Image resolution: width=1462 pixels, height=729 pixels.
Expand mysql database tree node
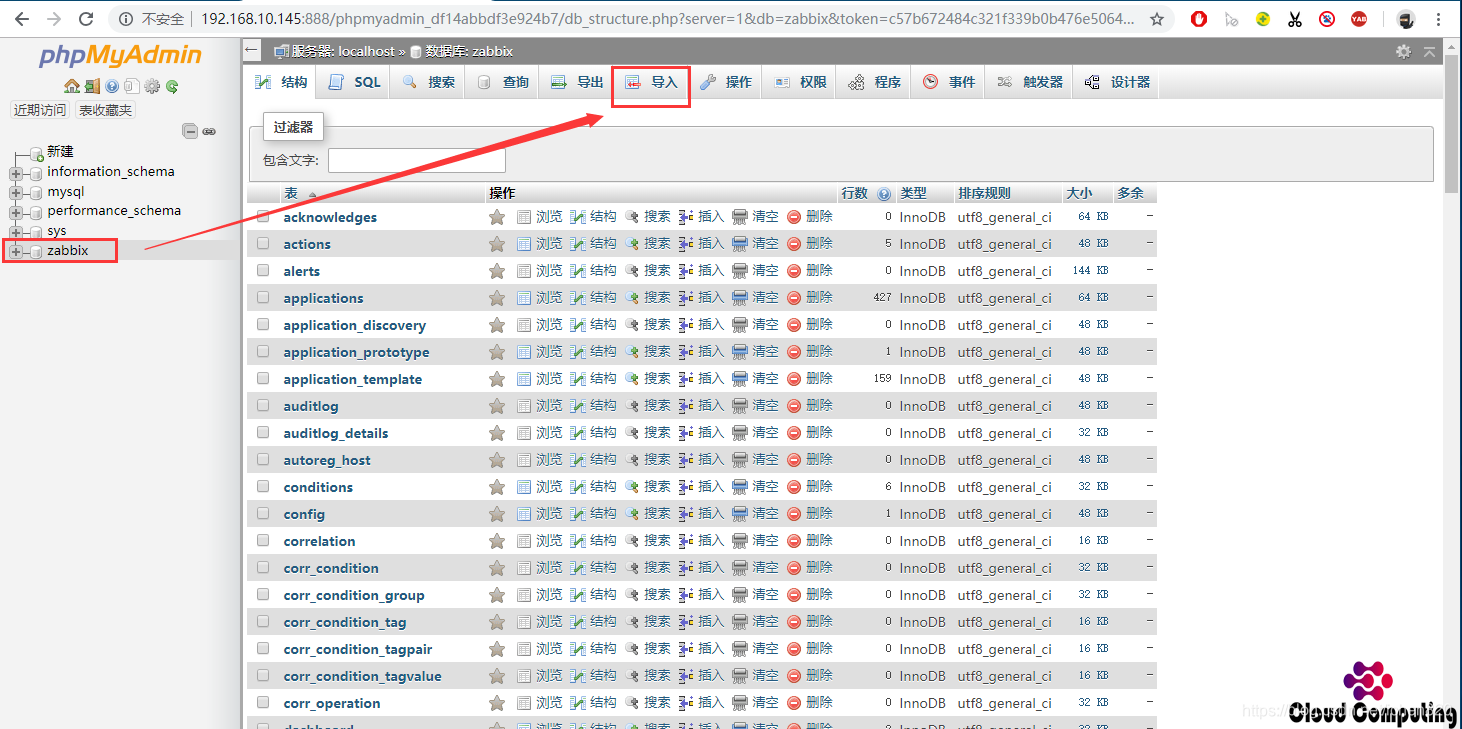pos(16,192)
